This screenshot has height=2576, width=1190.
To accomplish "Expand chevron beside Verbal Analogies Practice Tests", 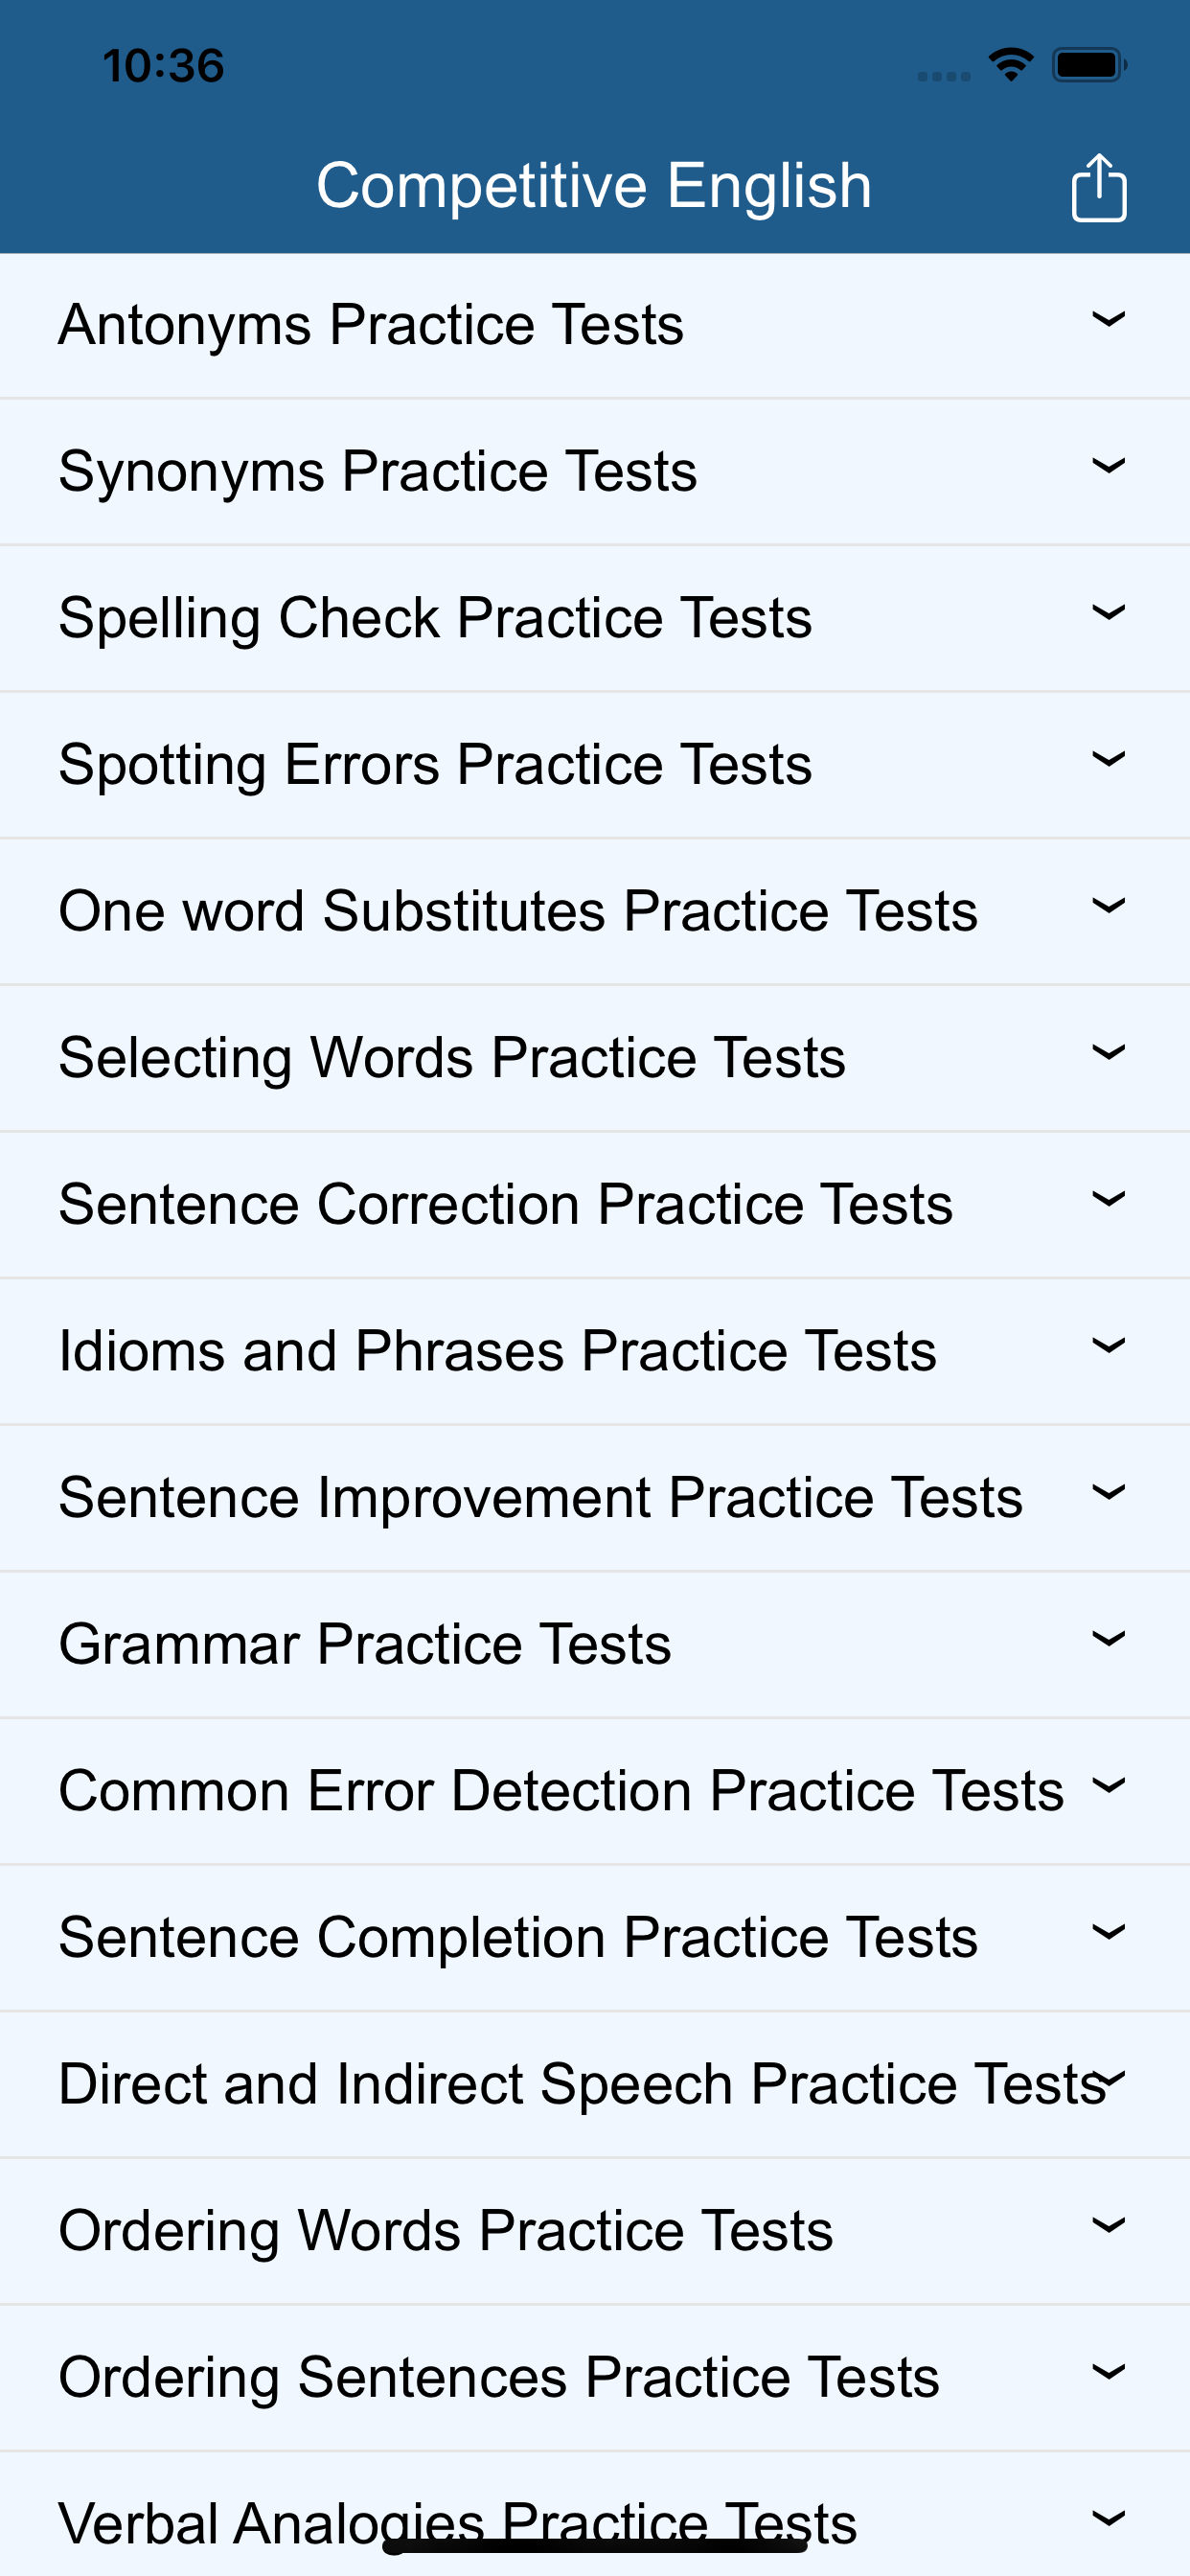I will (1108, 2519).
